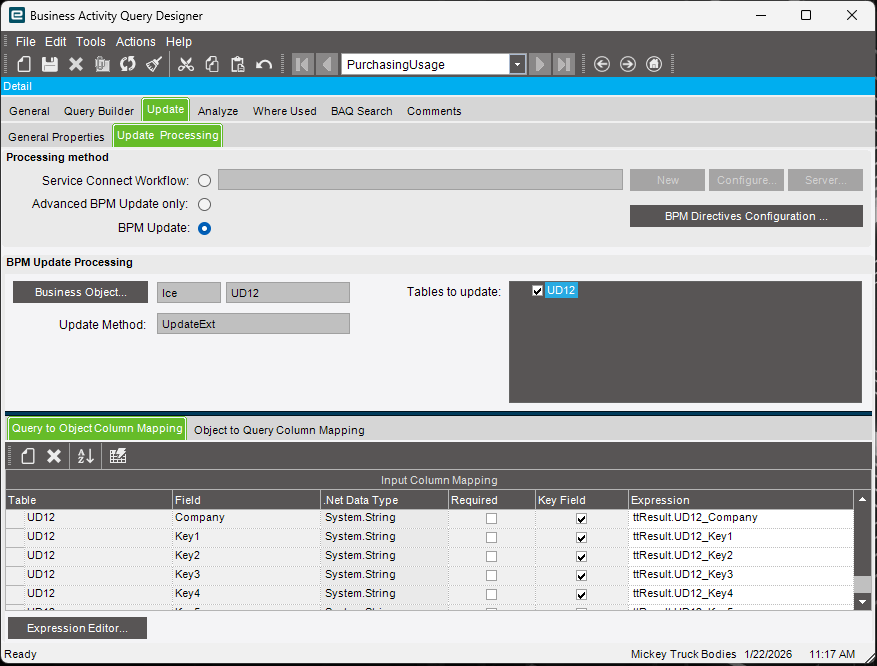Click the BPM Directives Configuration button
Image resolution: width=877 pixels, height=666 pixels.
coord(746,216)
